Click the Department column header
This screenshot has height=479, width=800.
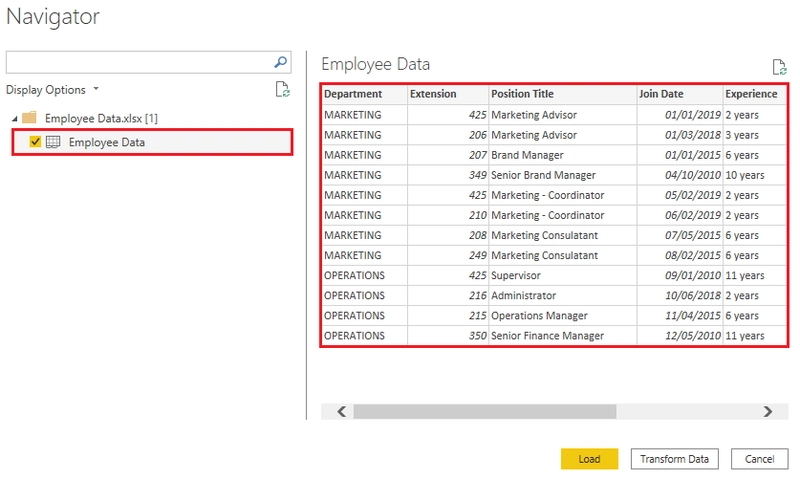coord(353,94)
